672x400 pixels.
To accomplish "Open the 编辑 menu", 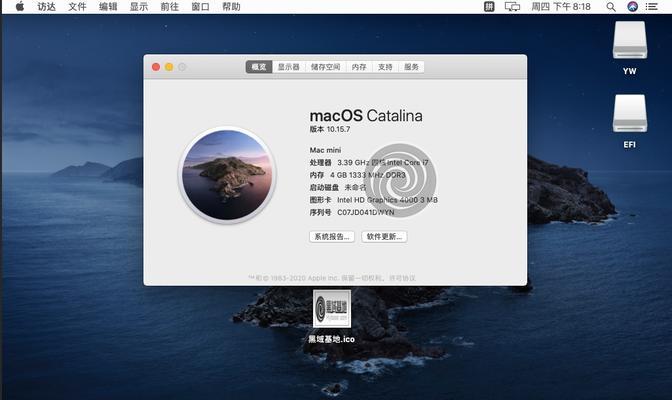I will (108, 7).
